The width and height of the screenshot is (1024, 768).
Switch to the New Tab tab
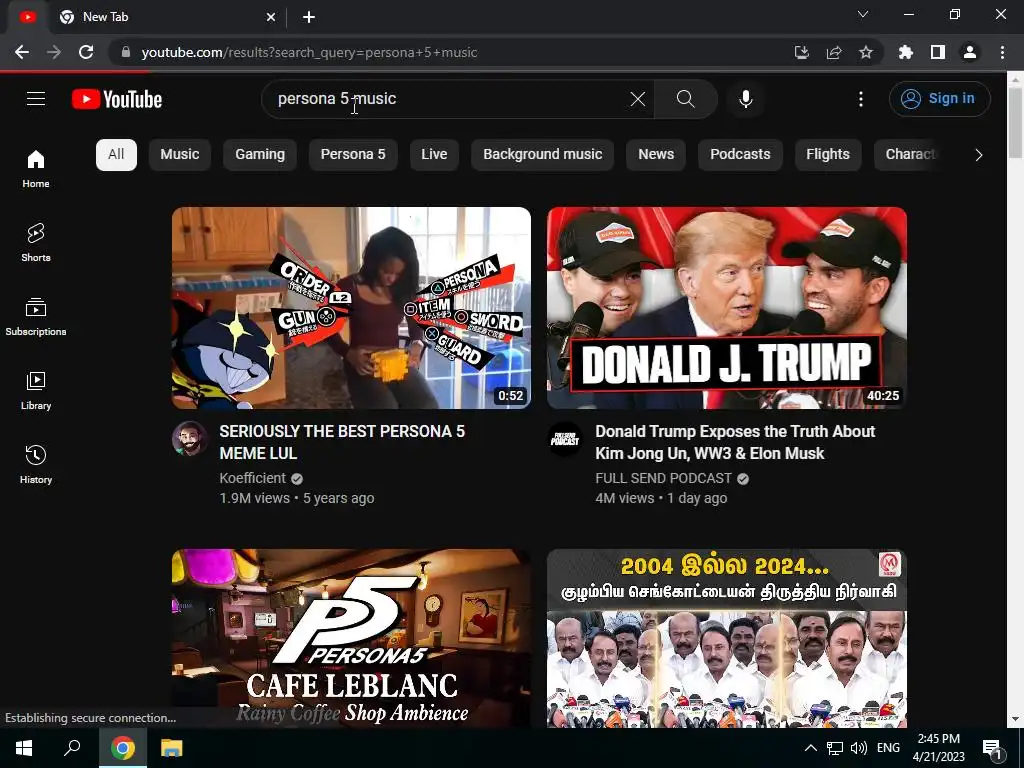click(167, 17)
